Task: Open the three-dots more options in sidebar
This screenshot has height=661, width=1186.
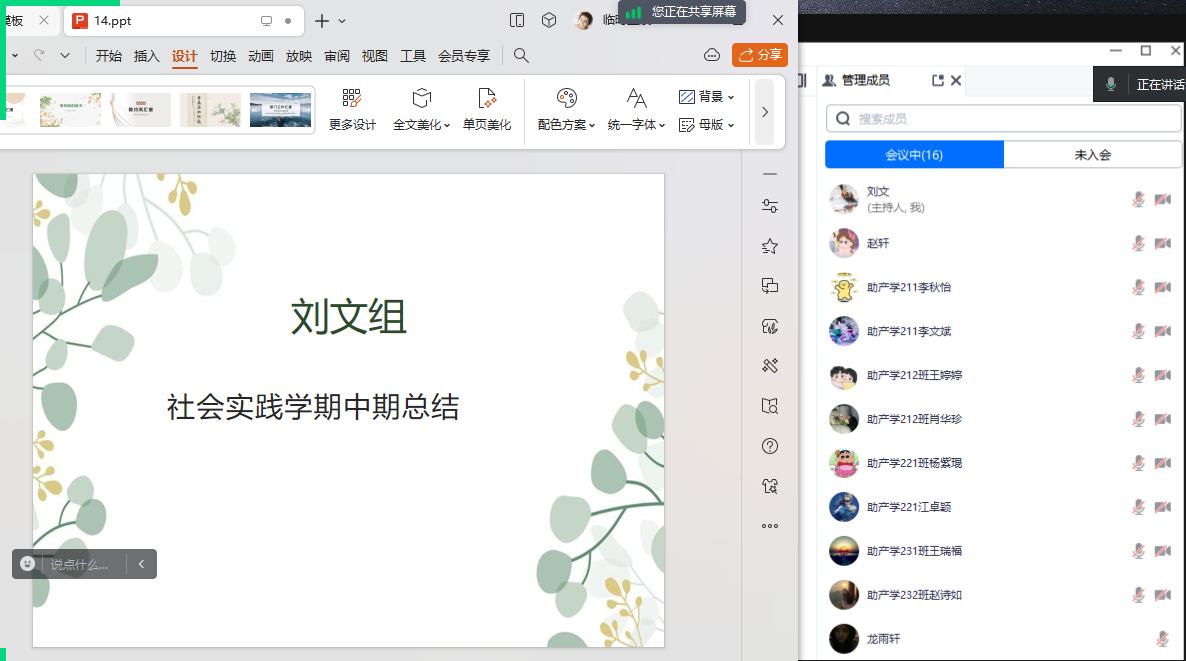Action: tap(769, 526)
